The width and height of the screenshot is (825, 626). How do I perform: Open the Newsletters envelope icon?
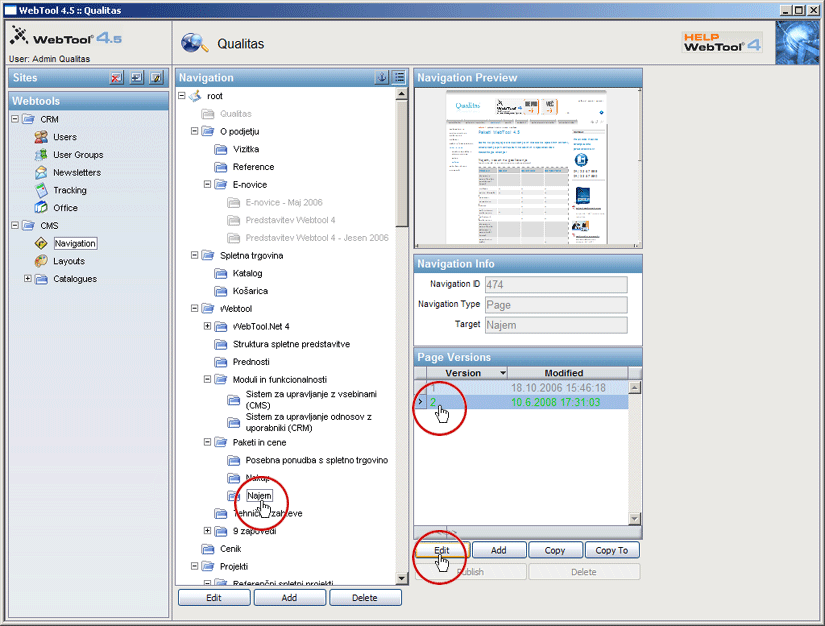41,172
